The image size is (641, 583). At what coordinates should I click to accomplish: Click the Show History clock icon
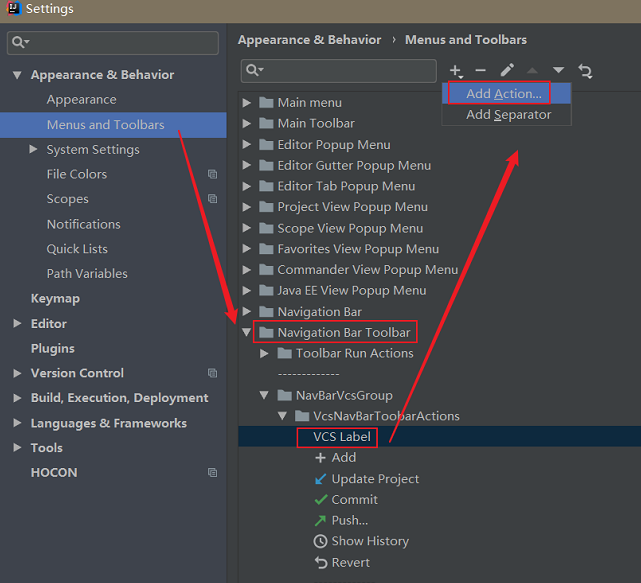click(x=320, y=541)
